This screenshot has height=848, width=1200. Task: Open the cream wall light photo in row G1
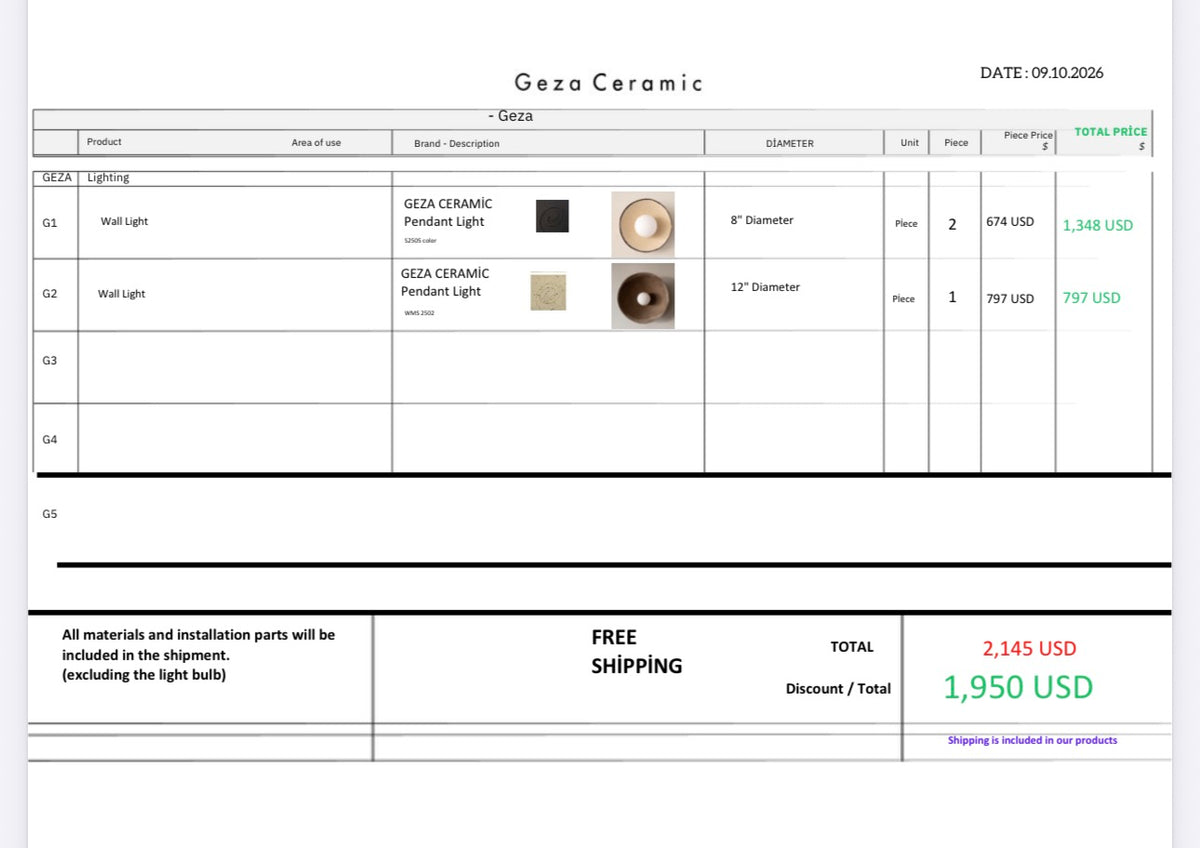coord(643,224)
